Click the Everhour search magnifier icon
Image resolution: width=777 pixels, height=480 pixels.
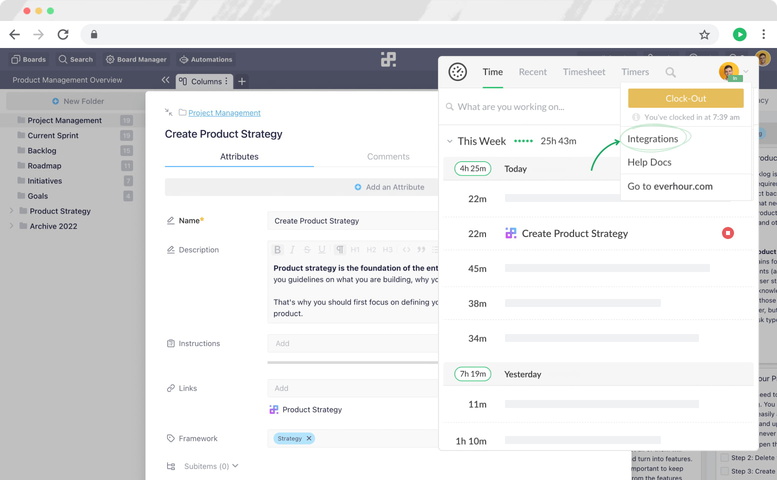click(670, 72)
